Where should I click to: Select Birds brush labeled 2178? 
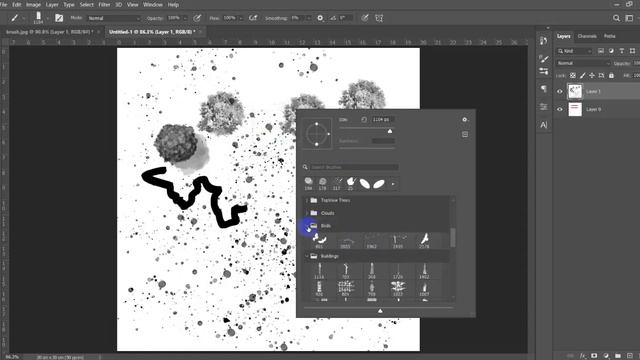click(x=424, y=241)
